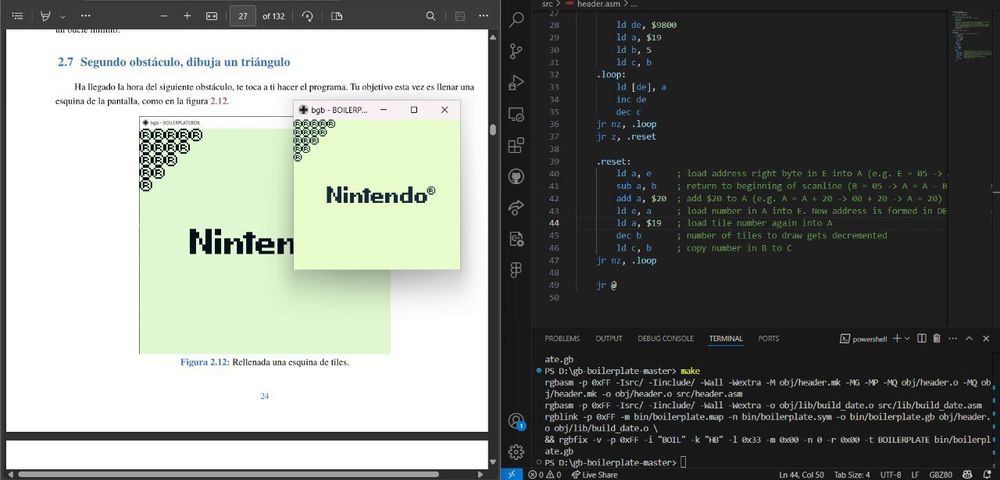The height and width of the screenshot is (480, 1000).
Task: Switch to the OUTPUT panel tab
Action: 608,338
